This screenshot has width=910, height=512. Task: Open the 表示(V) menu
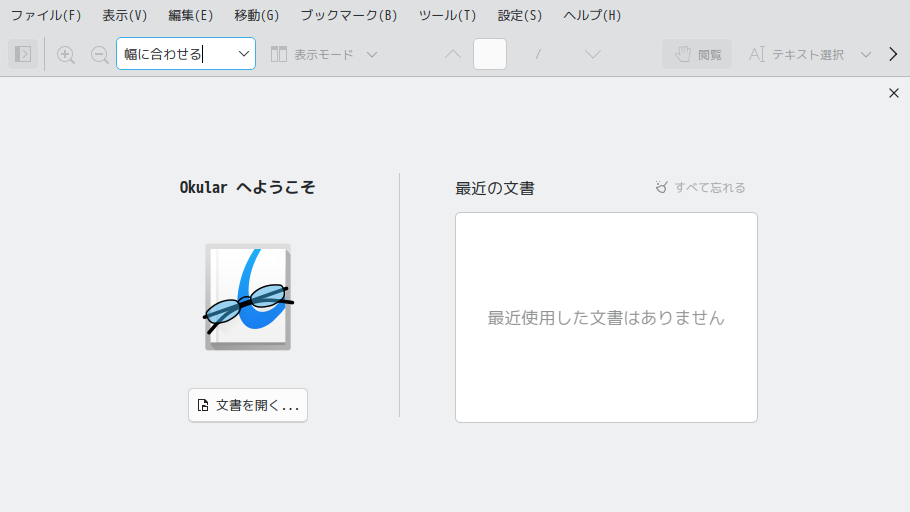125,15
